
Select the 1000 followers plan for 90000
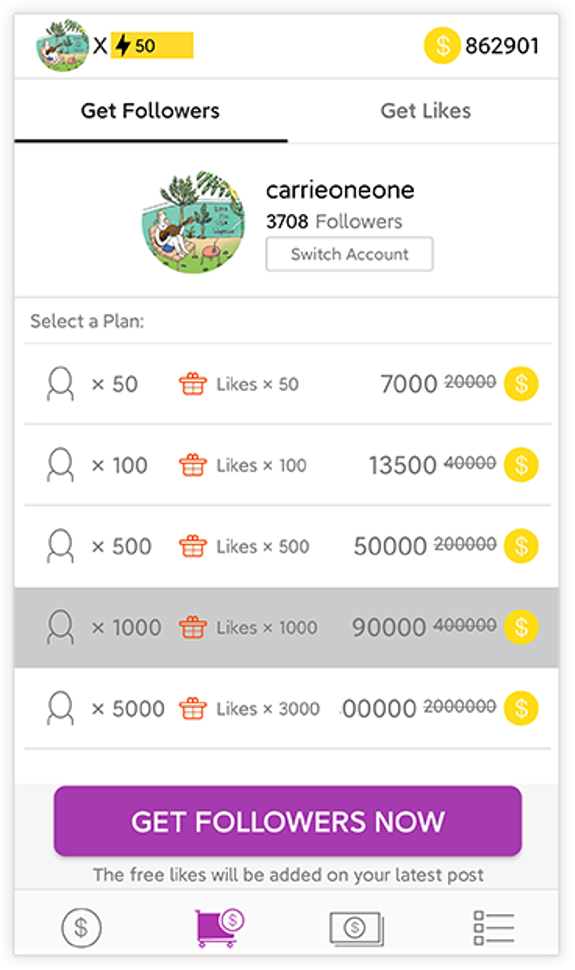click(287, 627)
